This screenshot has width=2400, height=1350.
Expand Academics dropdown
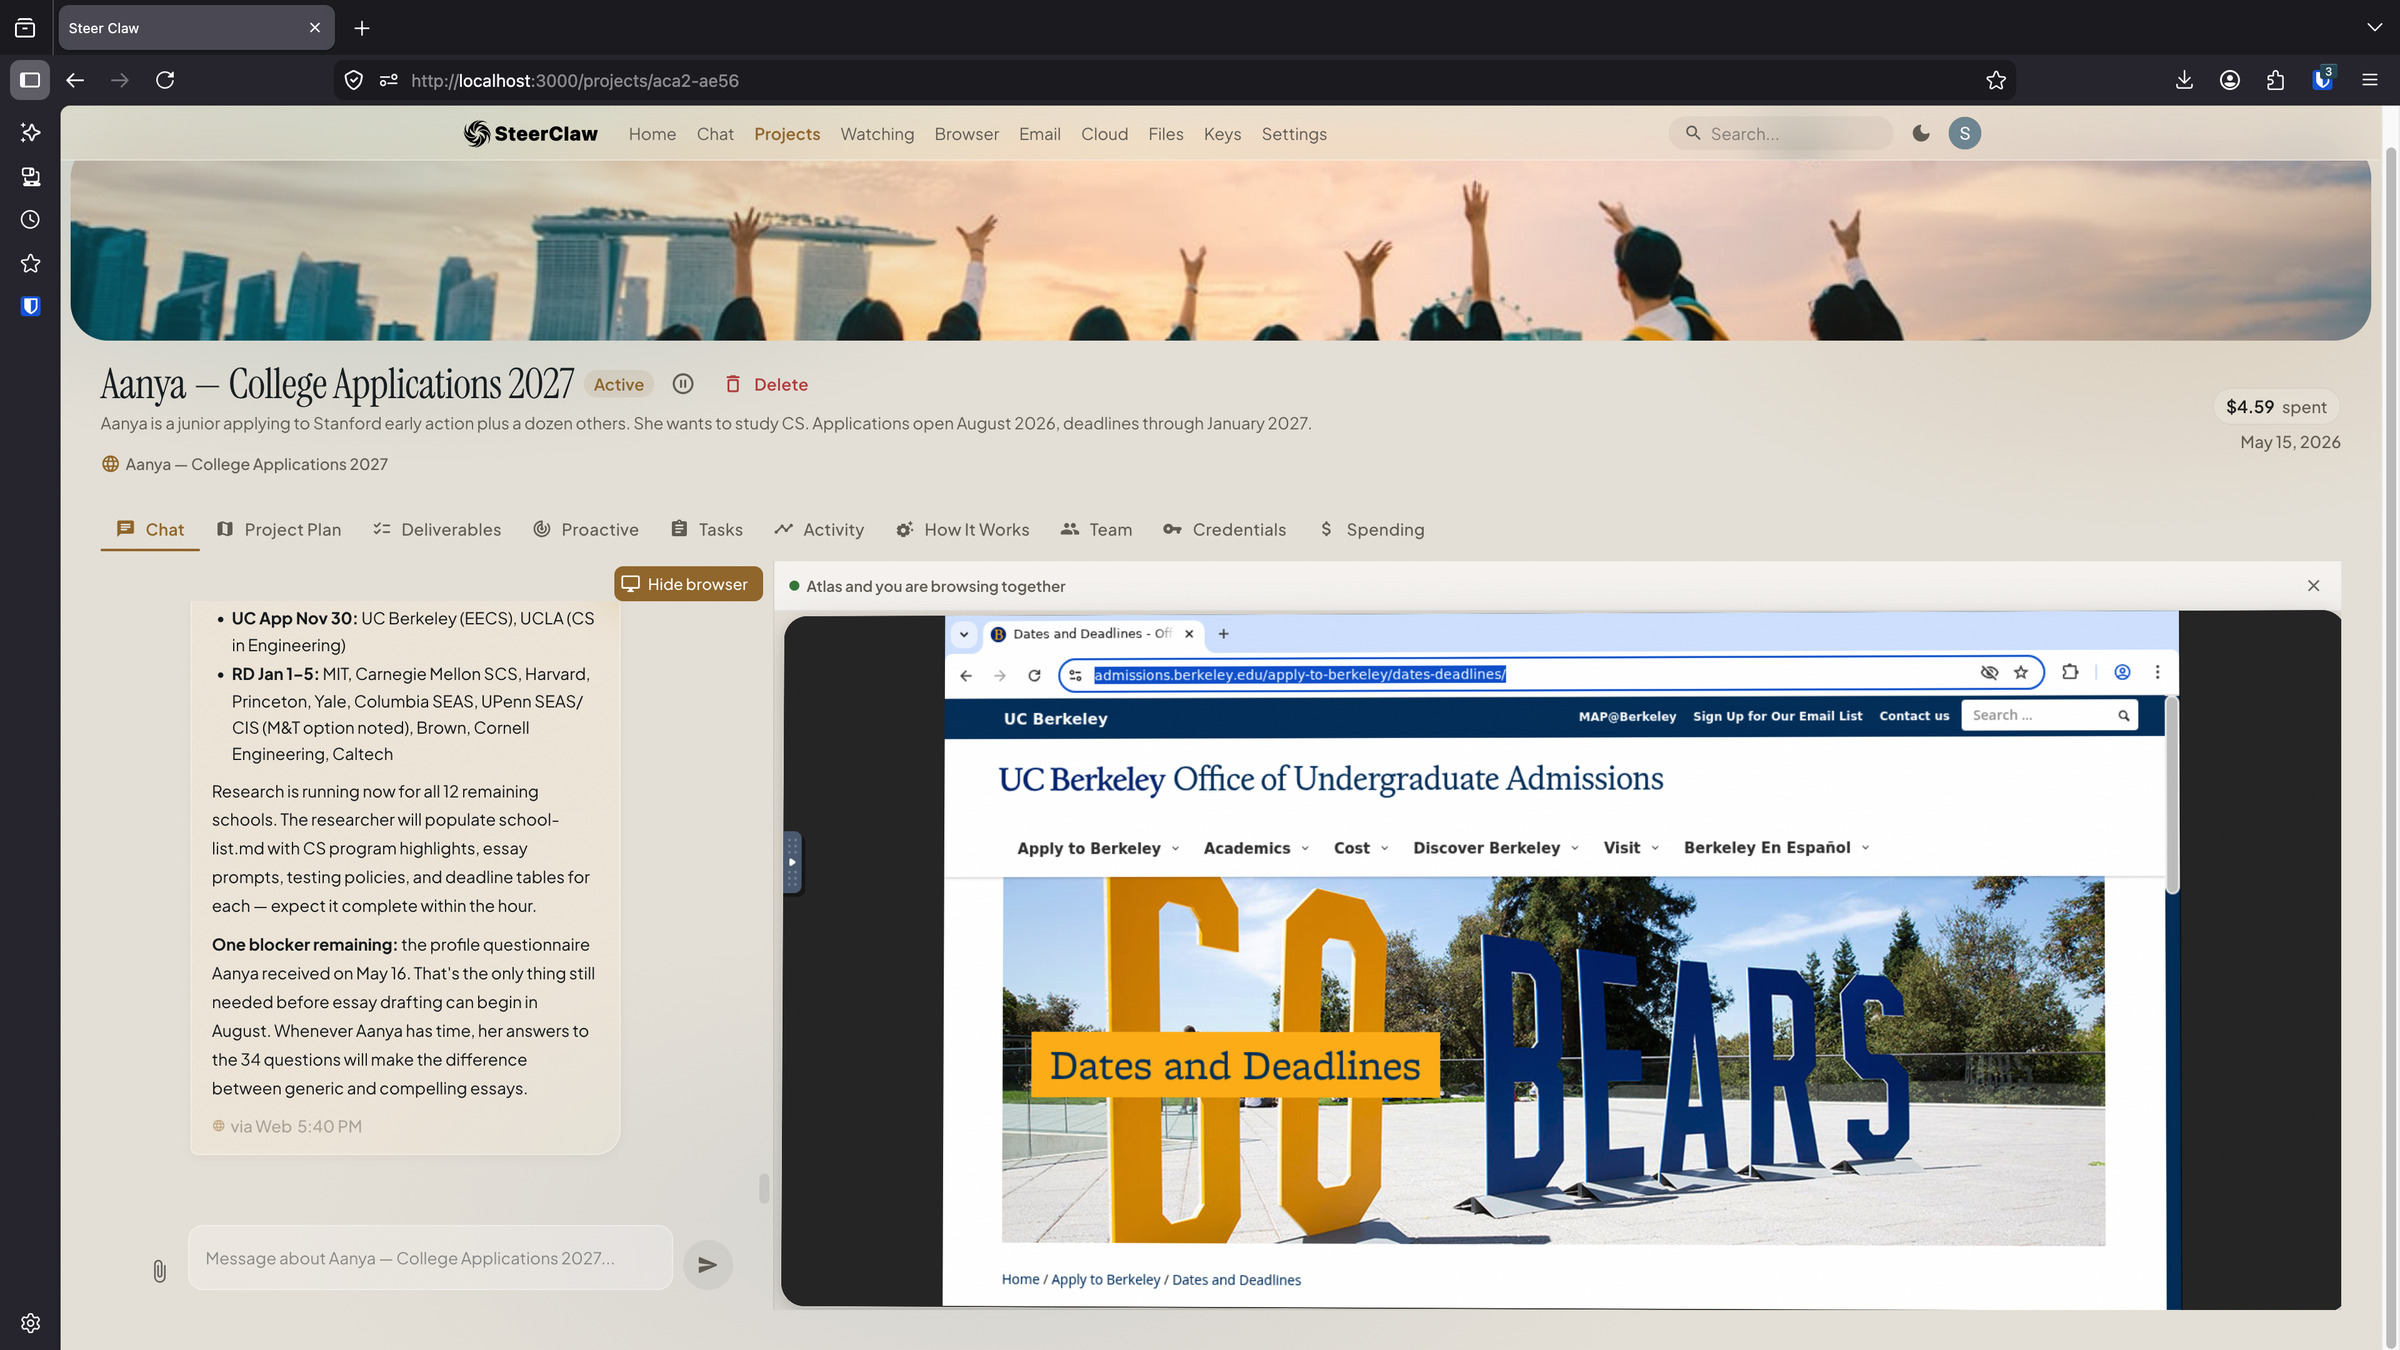pos(1256,848)
